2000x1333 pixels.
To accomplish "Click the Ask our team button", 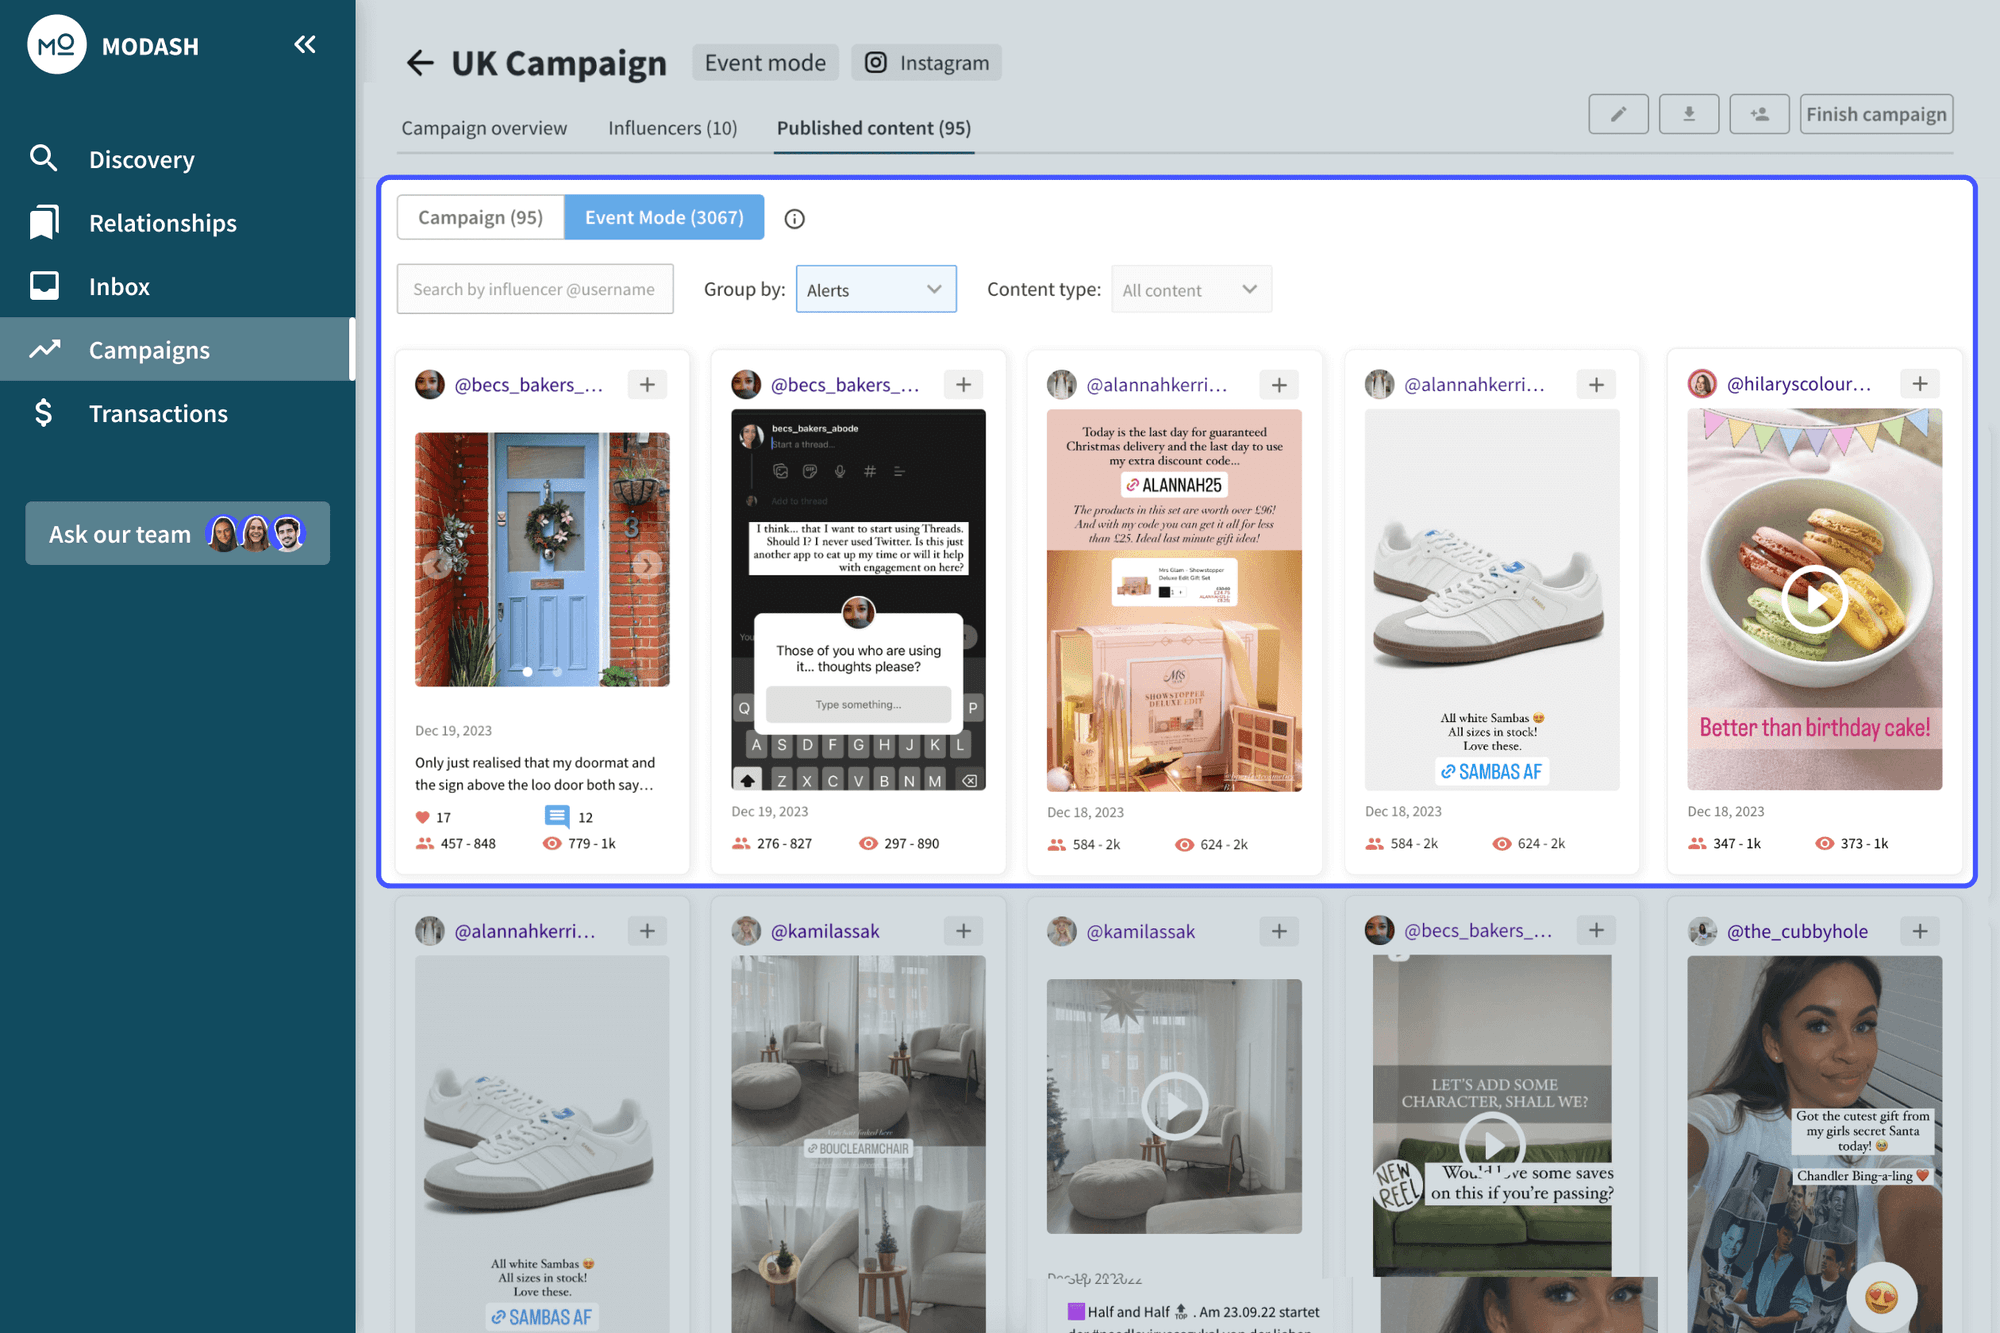I will pos(178,533).
